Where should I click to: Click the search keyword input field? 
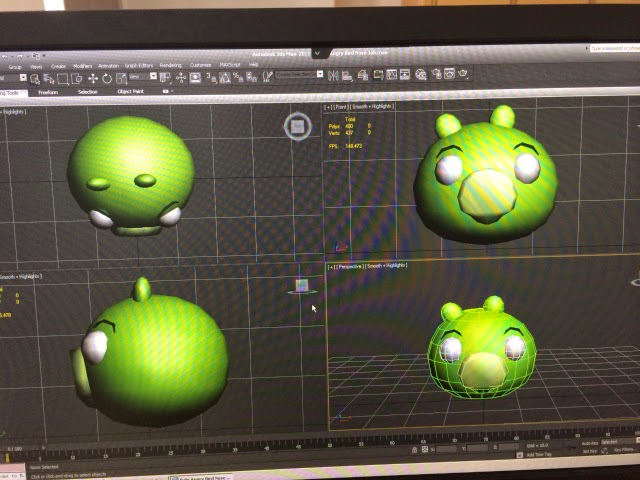[x=615, y=49]
